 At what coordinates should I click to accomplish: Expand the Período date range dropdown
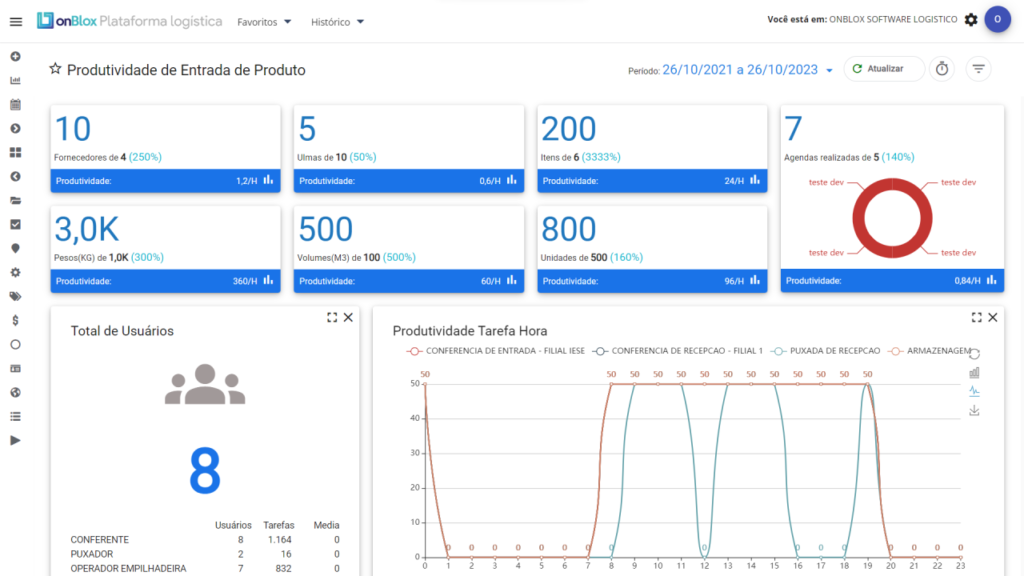point(829,71)
